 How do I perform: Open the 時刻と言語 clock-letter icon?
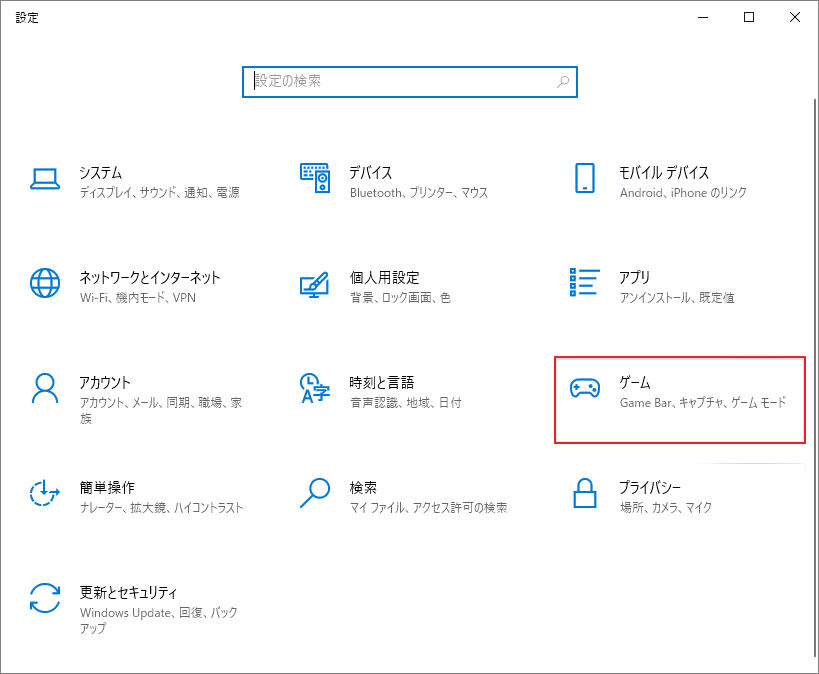tap(315, 388)
